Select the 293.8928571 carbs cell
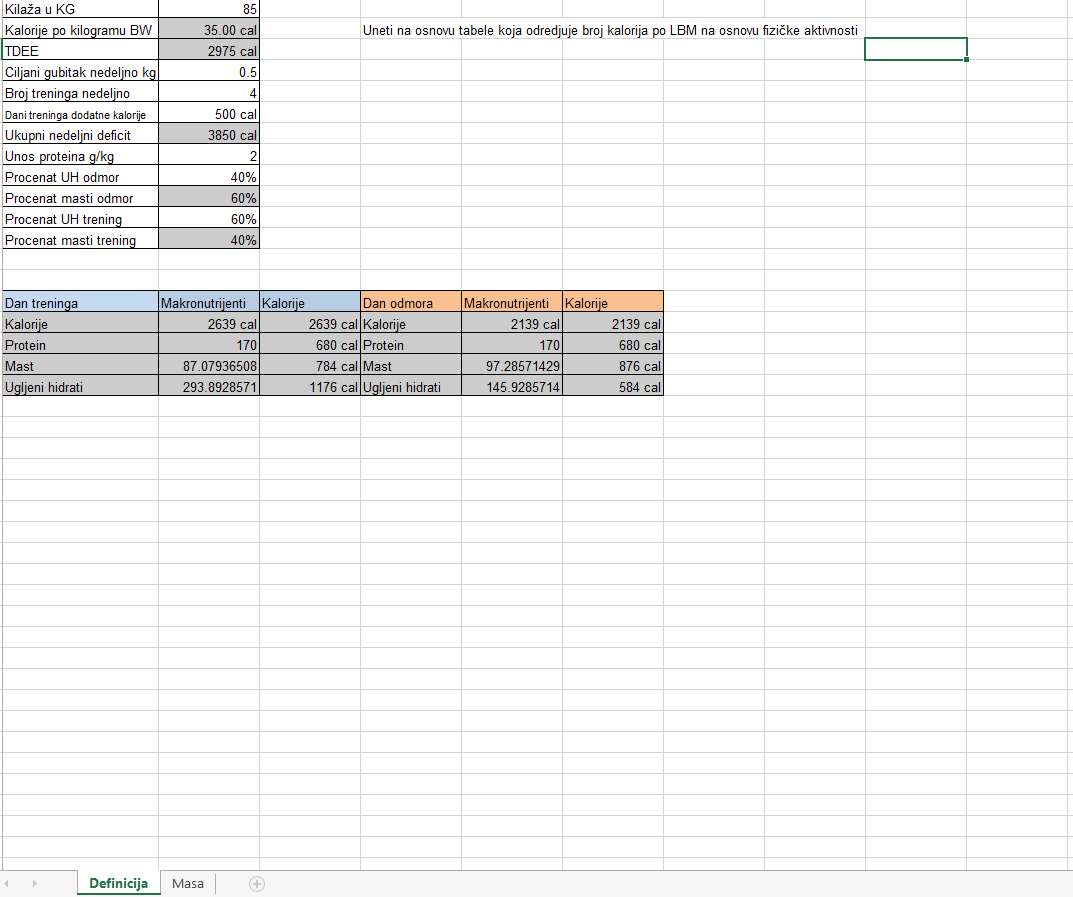This screenshot has width=1073, height=897. [x=209, y=387]
